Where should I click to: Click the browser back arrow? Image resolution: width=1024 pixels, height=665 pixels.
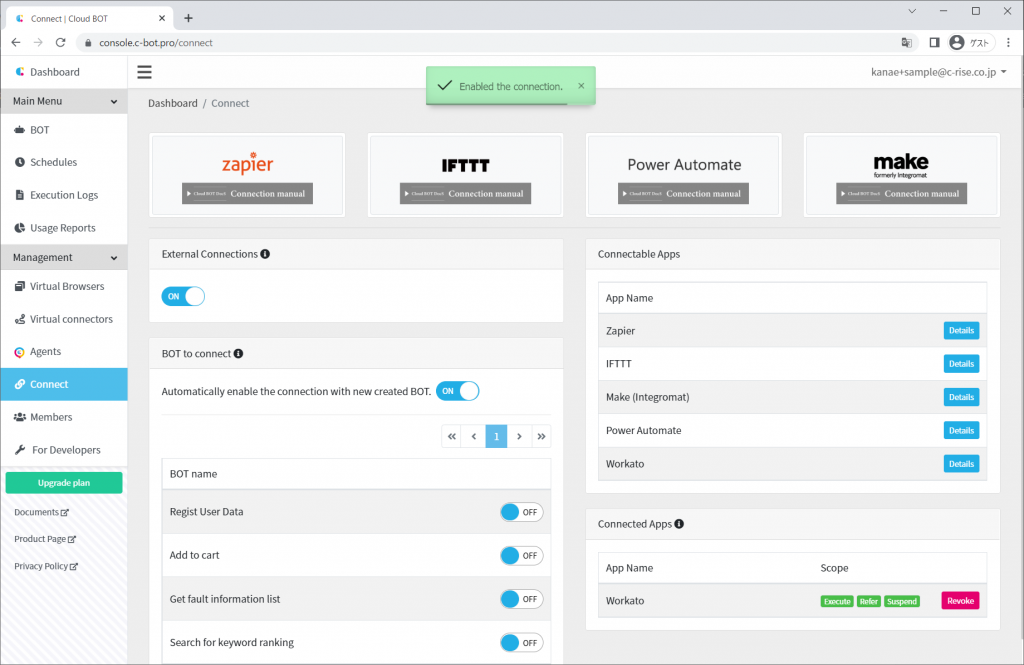click(16, 42)
